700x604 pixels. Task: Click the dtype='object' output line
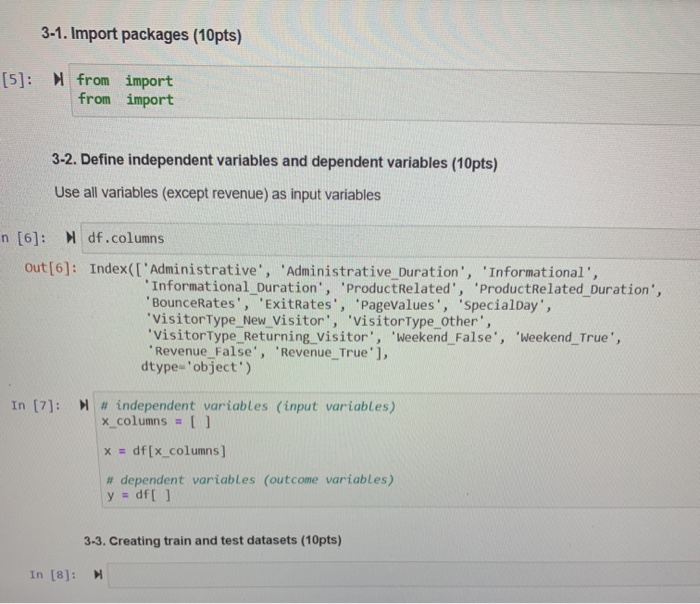196,367
